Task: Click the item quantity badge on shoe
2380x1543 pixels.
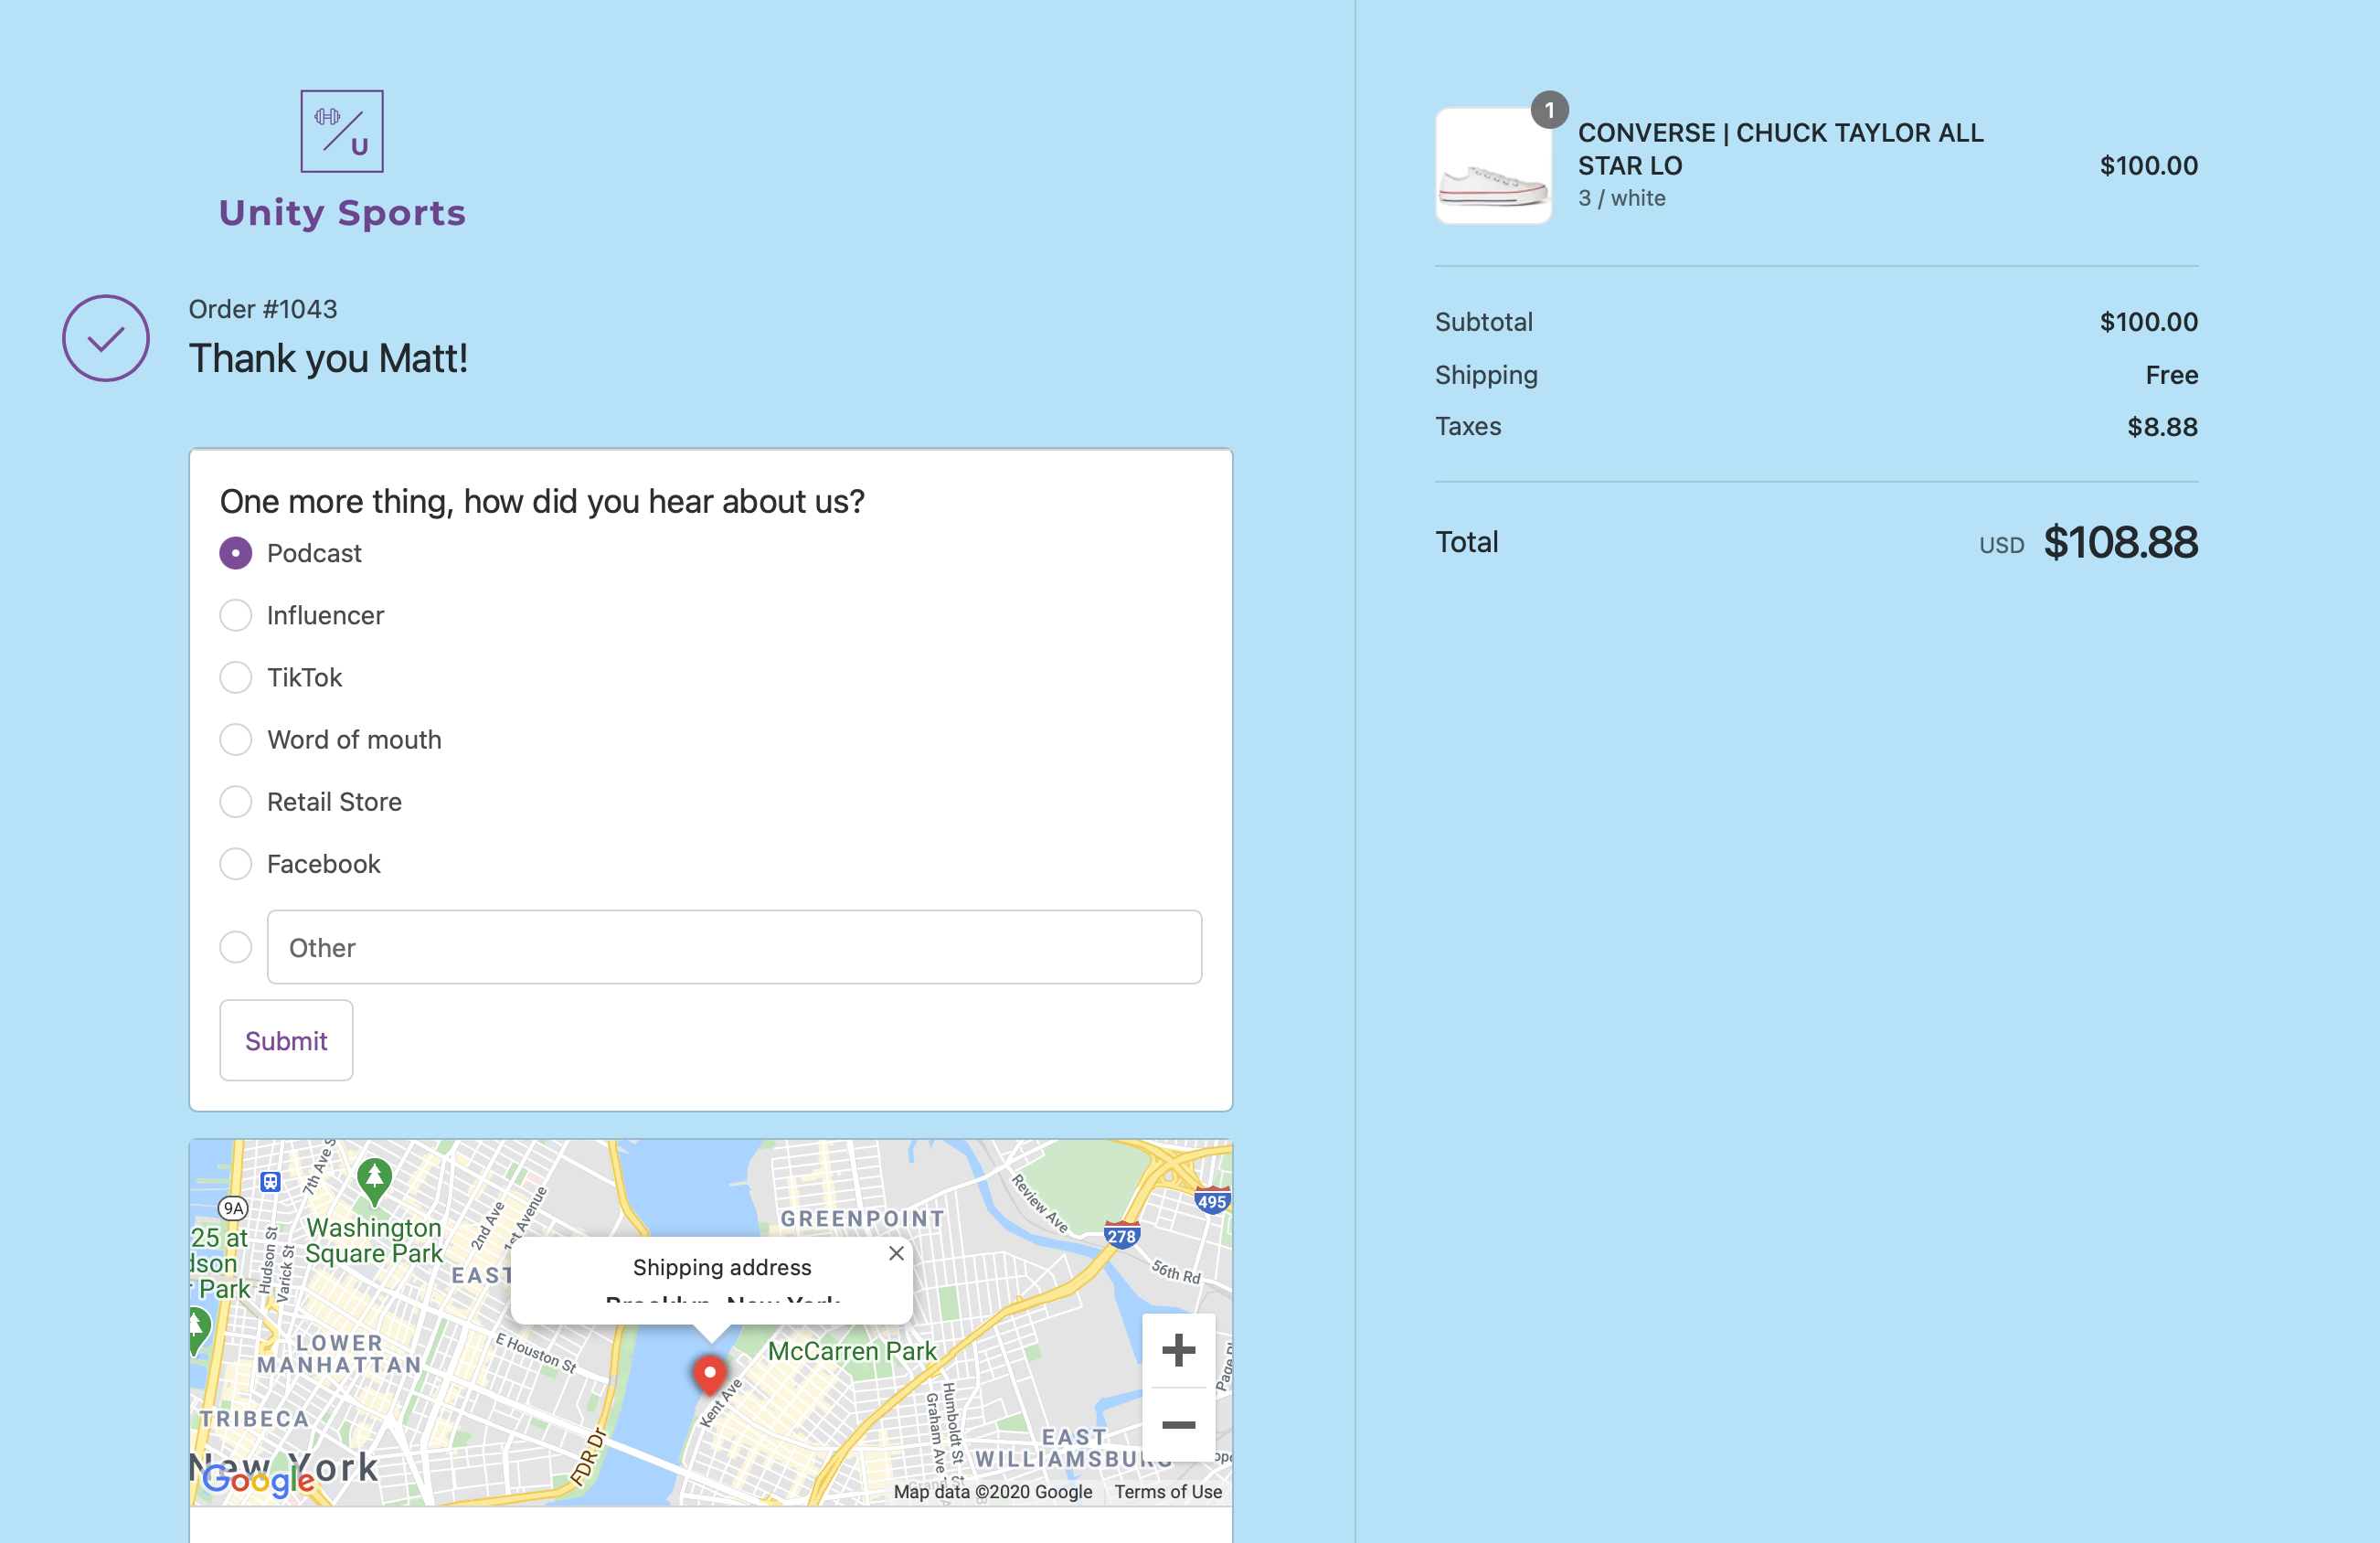Action: coord(1549,110)
